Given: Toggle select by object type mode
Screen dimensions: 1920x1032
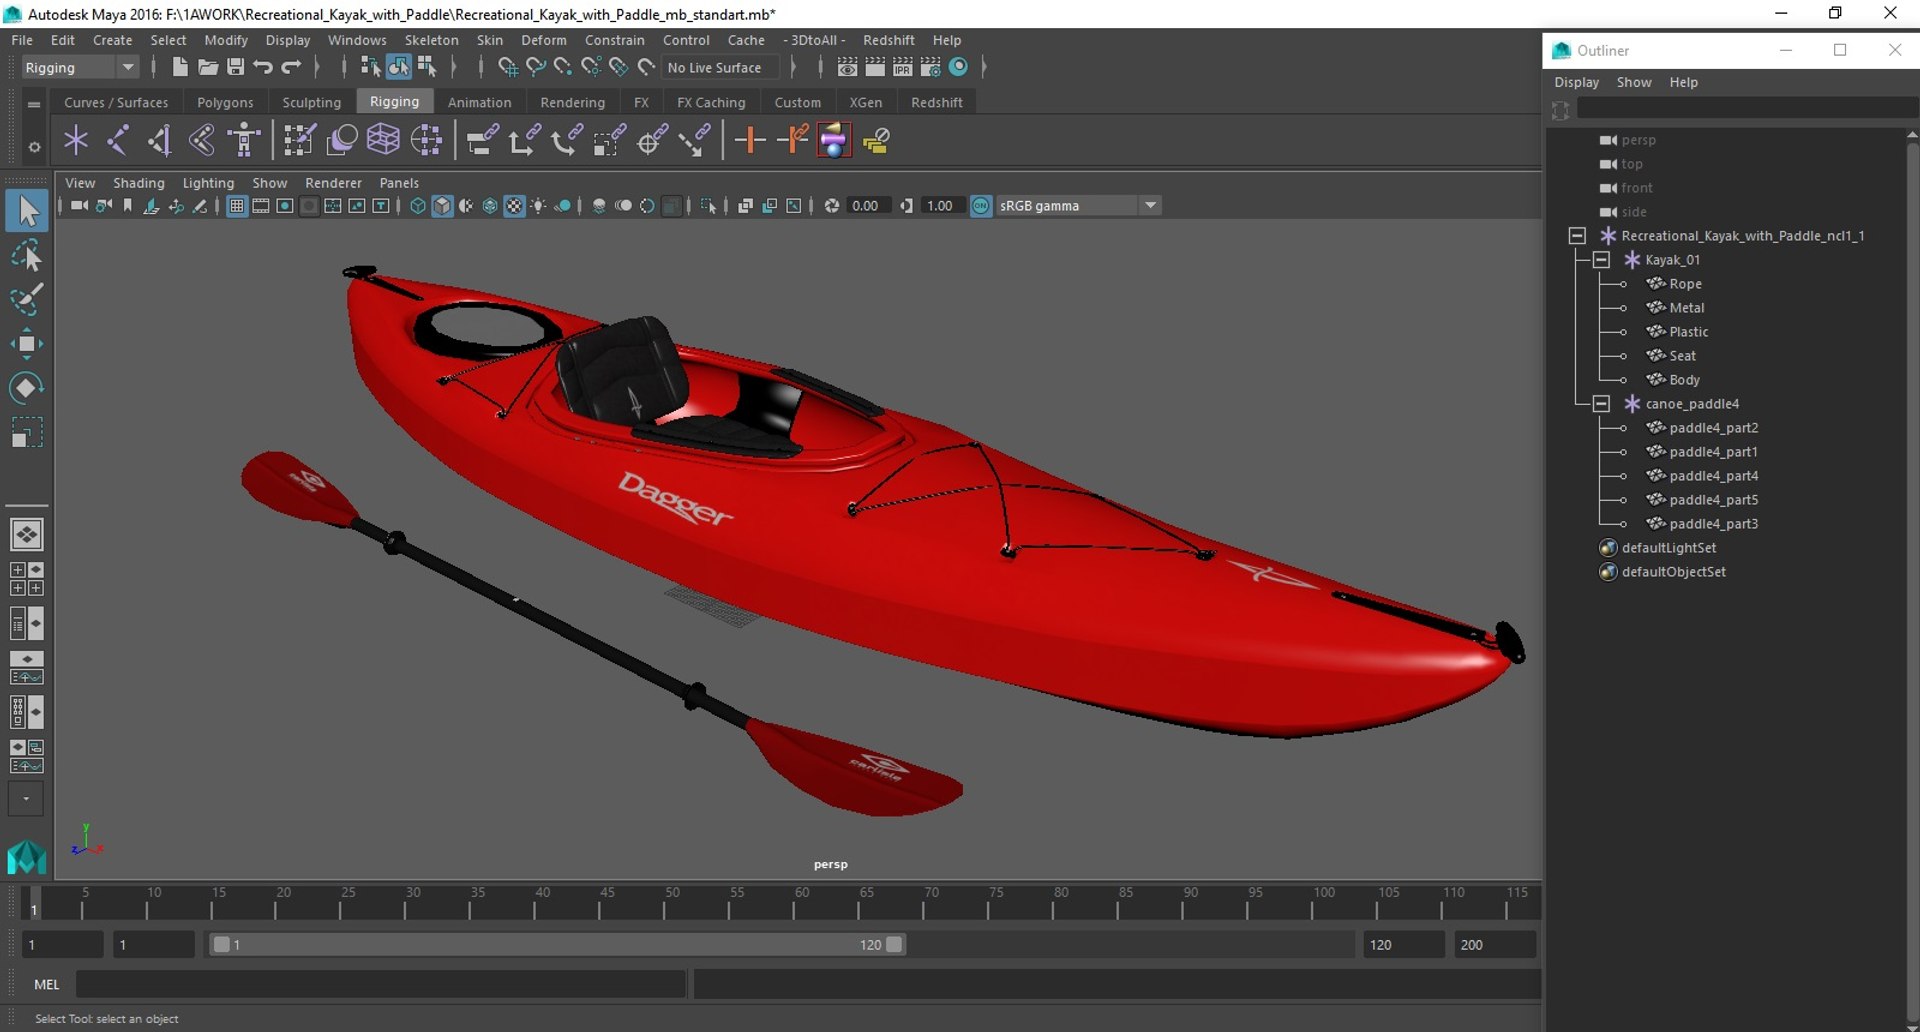Looking at the screenshot, I should coord(399,67).
